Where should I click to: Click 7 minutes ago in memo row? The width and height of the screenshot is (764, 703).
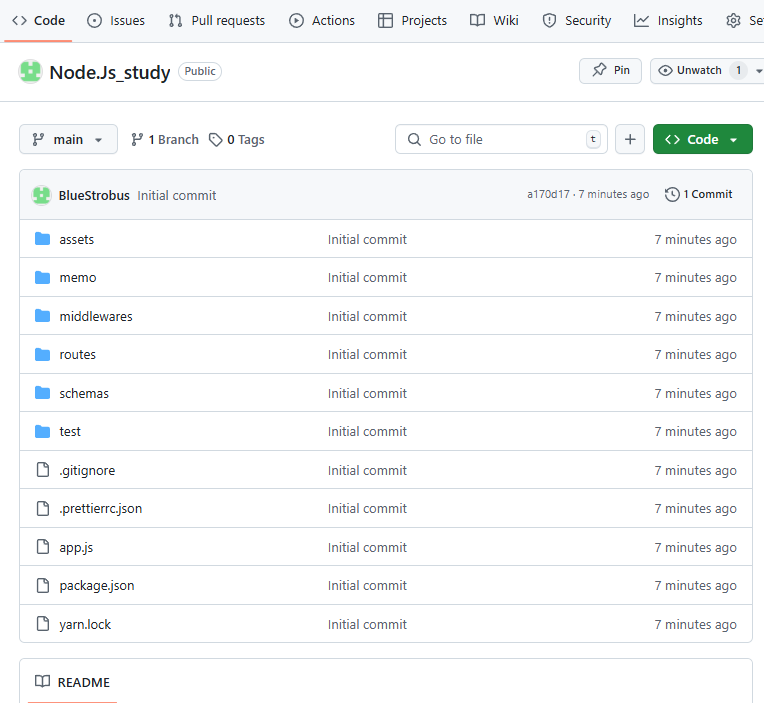pos(695,278)
